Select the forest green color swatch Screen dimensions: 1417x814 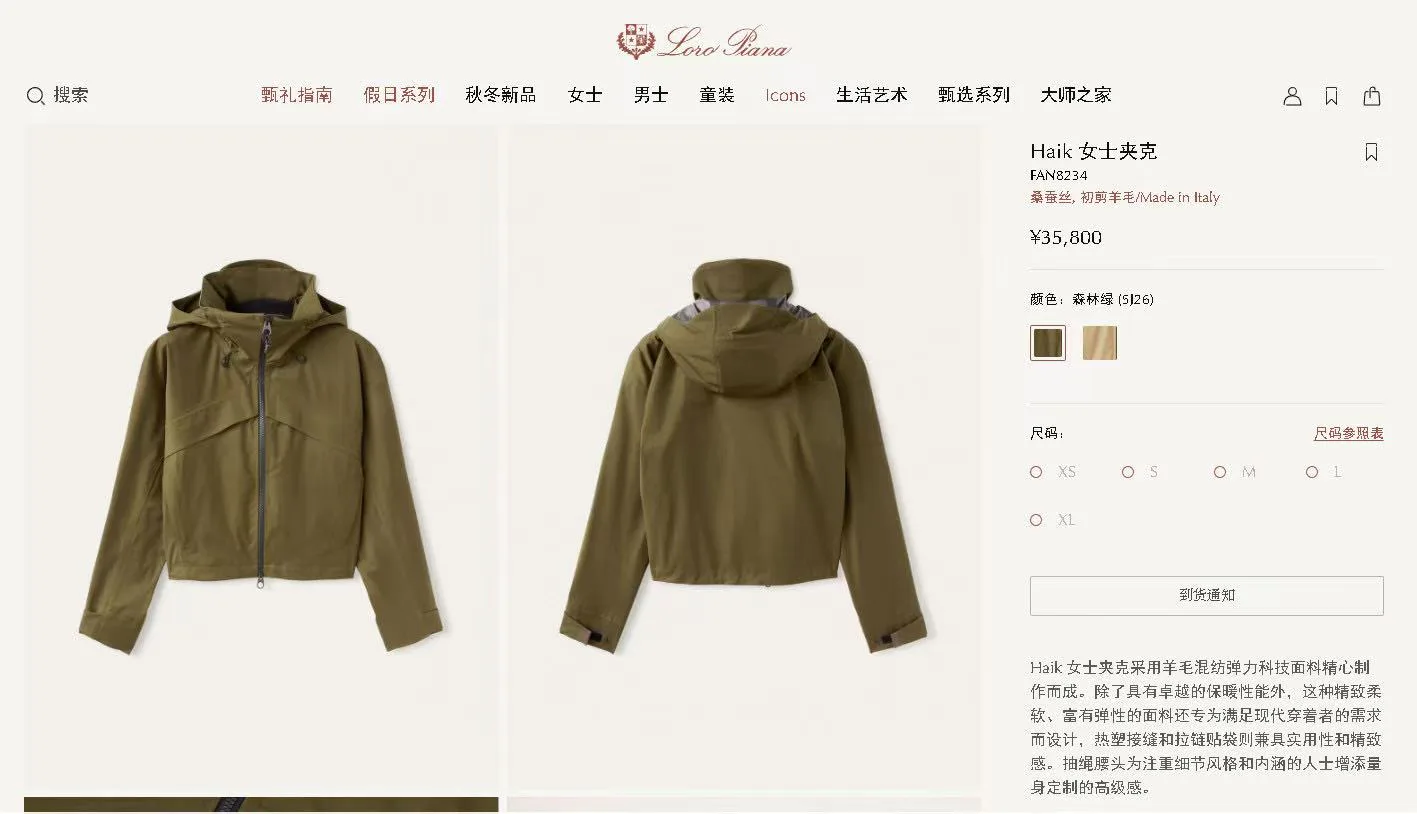pos(1048,343)
